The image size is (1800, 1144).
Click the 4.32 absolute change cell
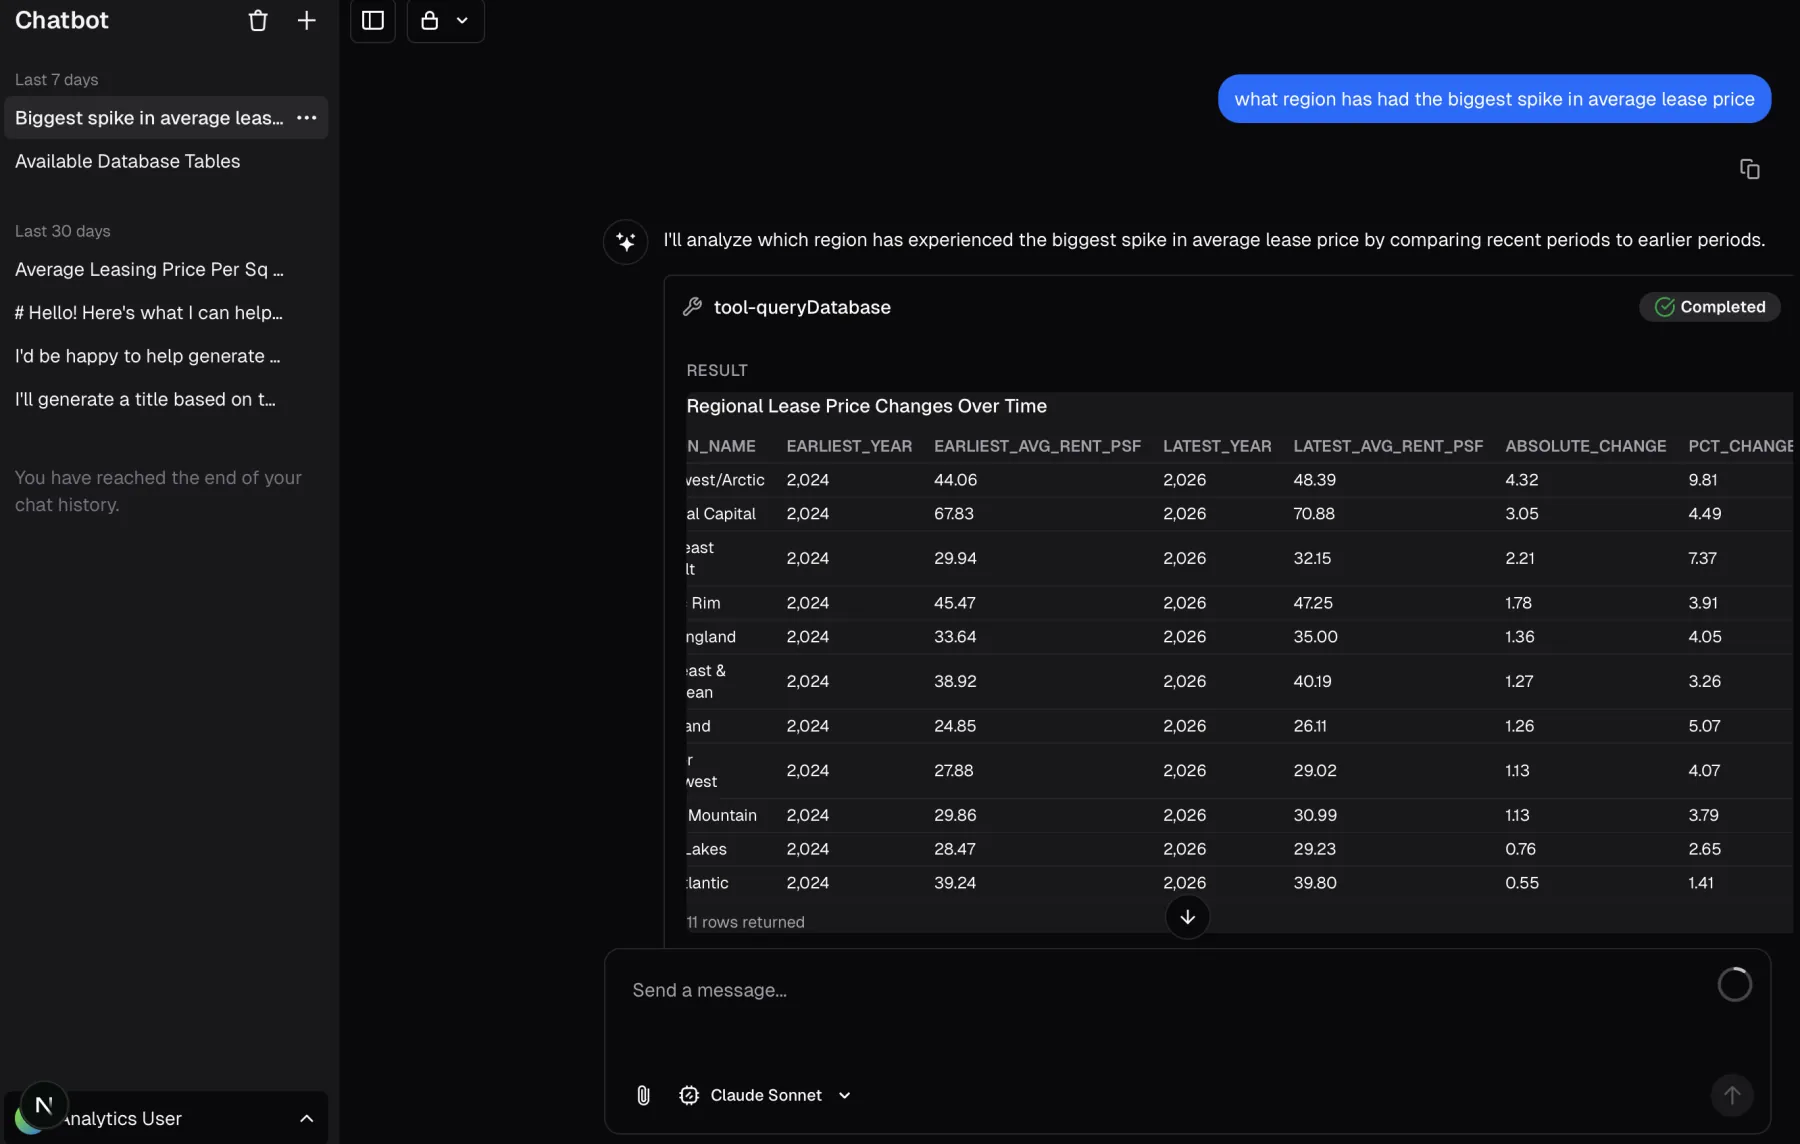[1522, 480]
